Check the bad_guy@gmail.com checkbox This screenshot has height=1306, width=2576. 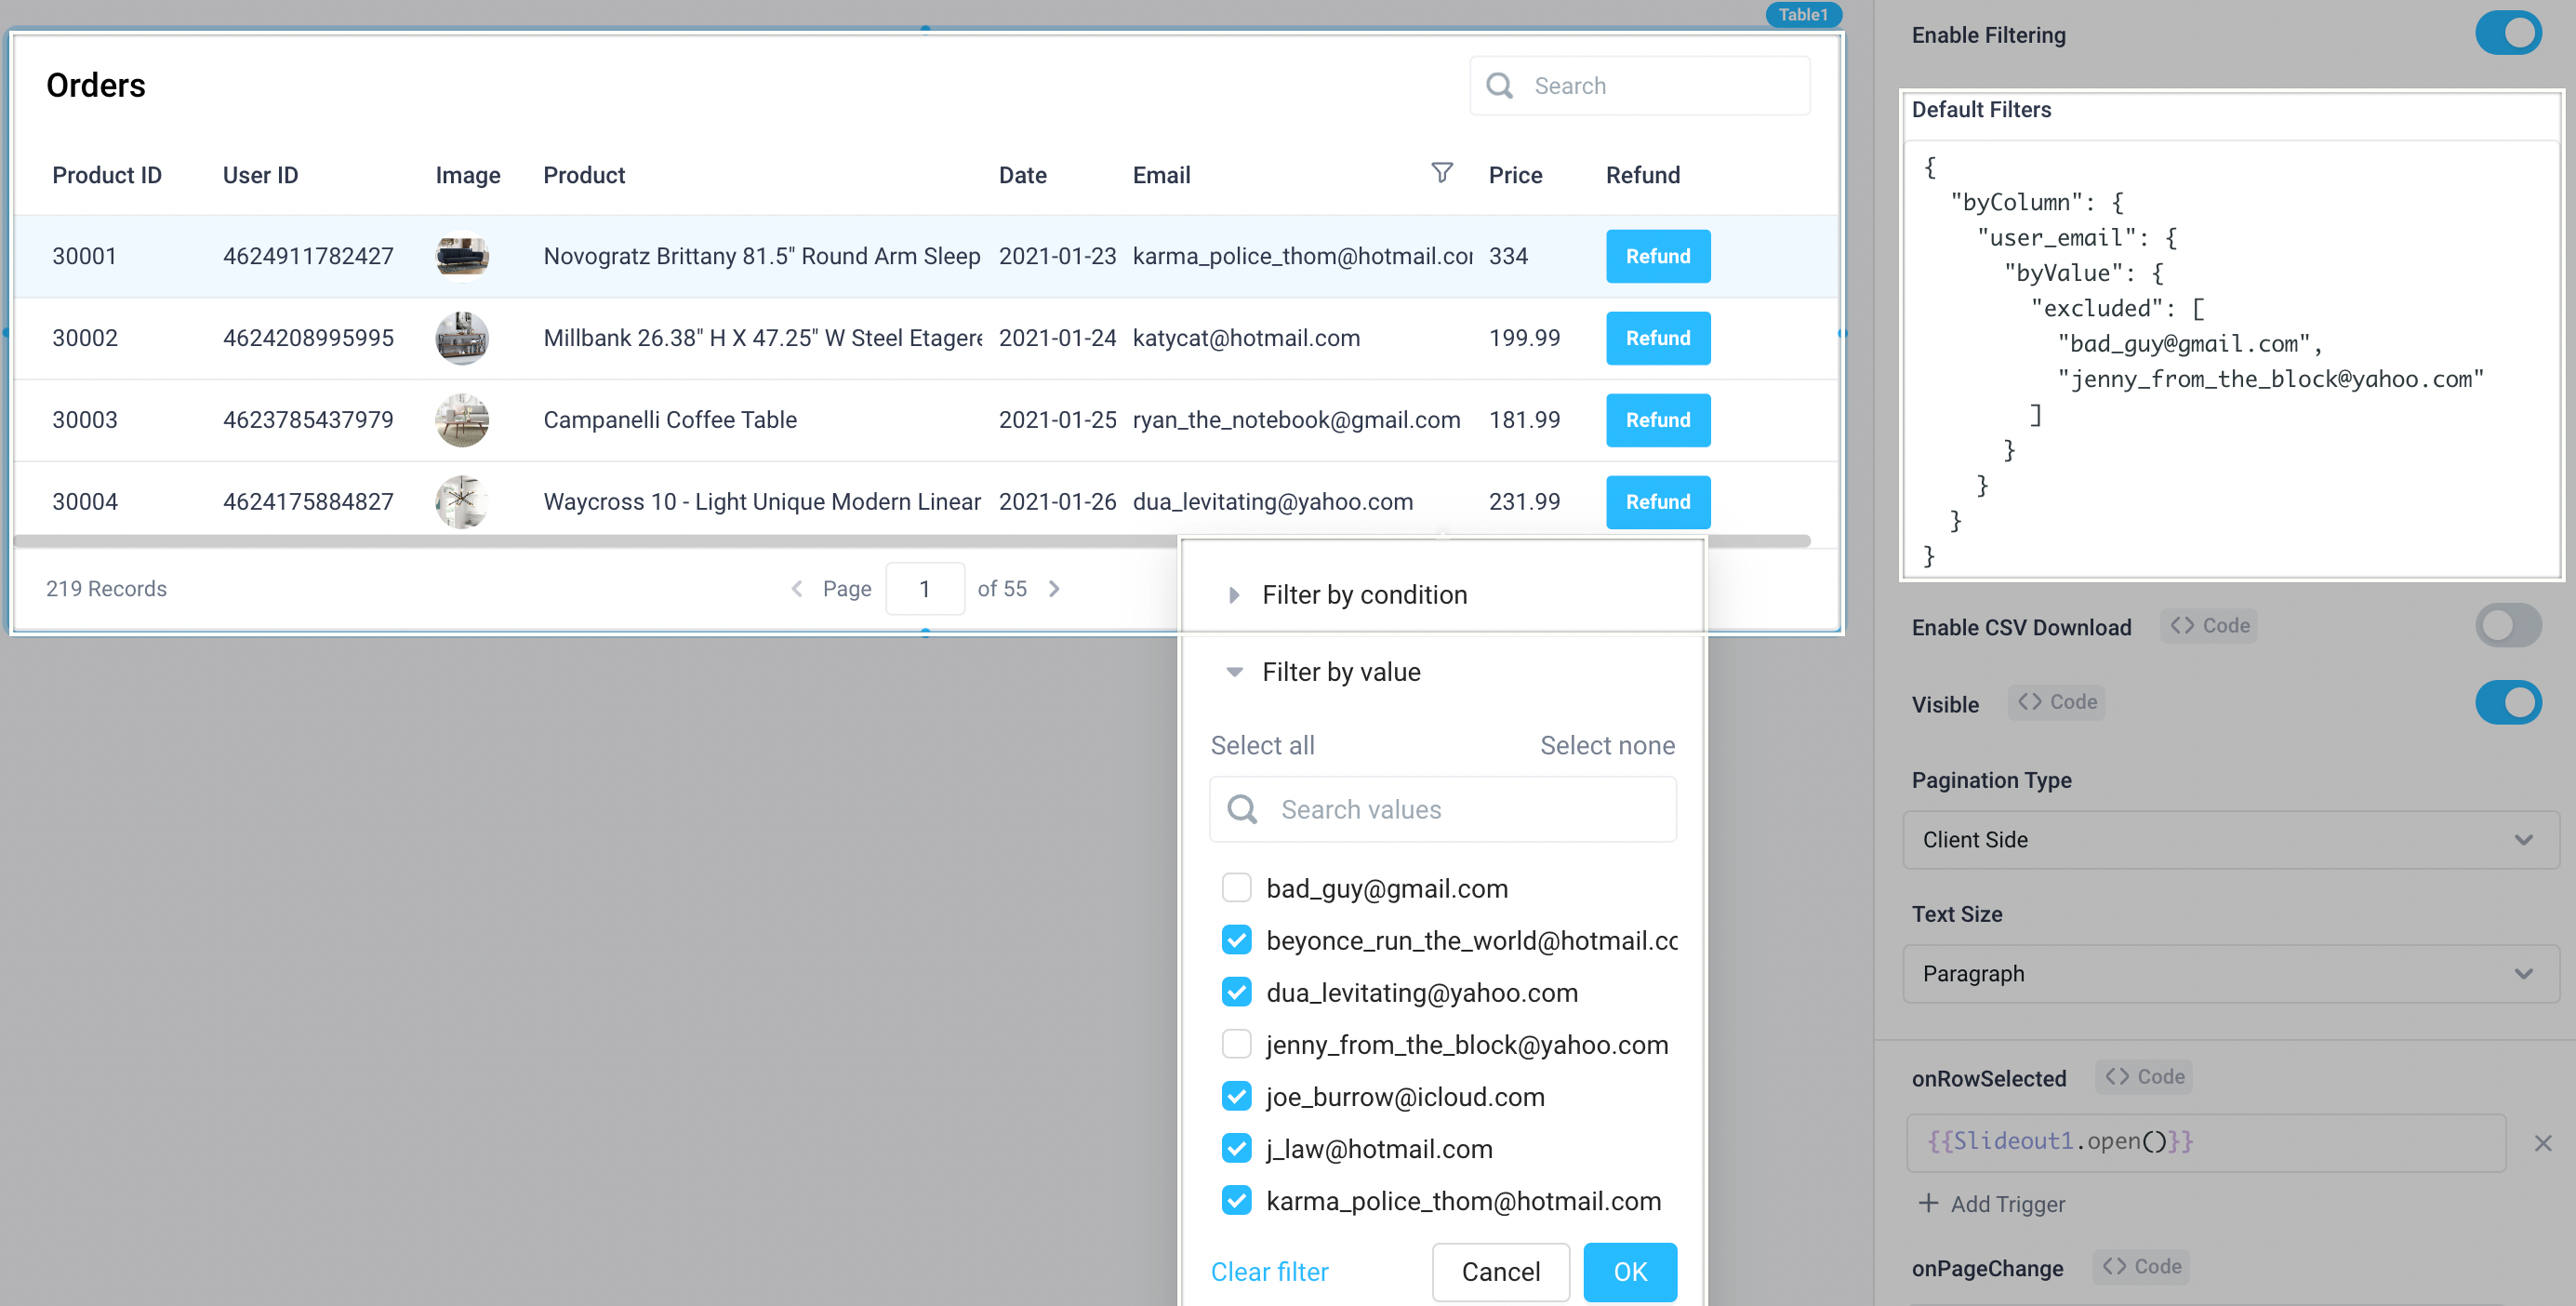(1237, 888)
